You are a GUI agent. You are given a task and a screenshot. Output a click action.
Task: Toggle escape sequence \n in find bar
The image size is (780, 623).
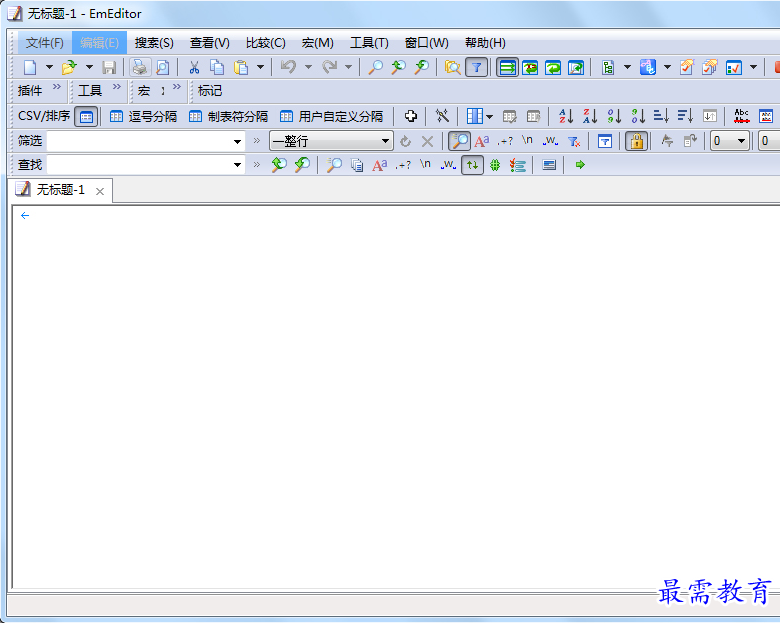[x=425, y=164]
